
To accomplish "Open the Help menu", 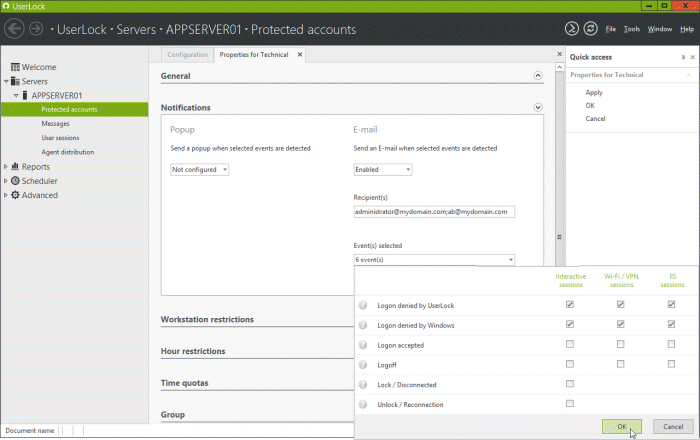I will (x=687, y=29).
